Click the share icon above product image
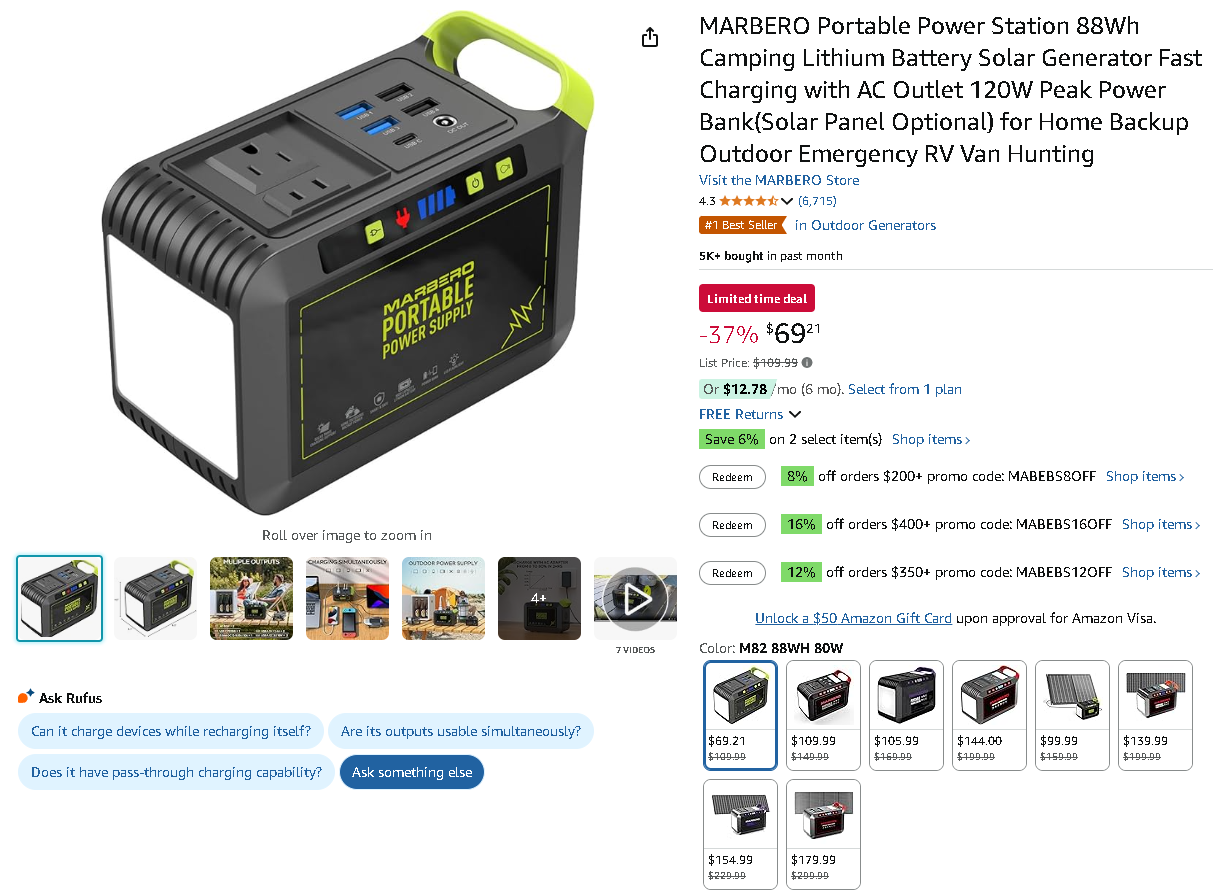 pos(650,37)
